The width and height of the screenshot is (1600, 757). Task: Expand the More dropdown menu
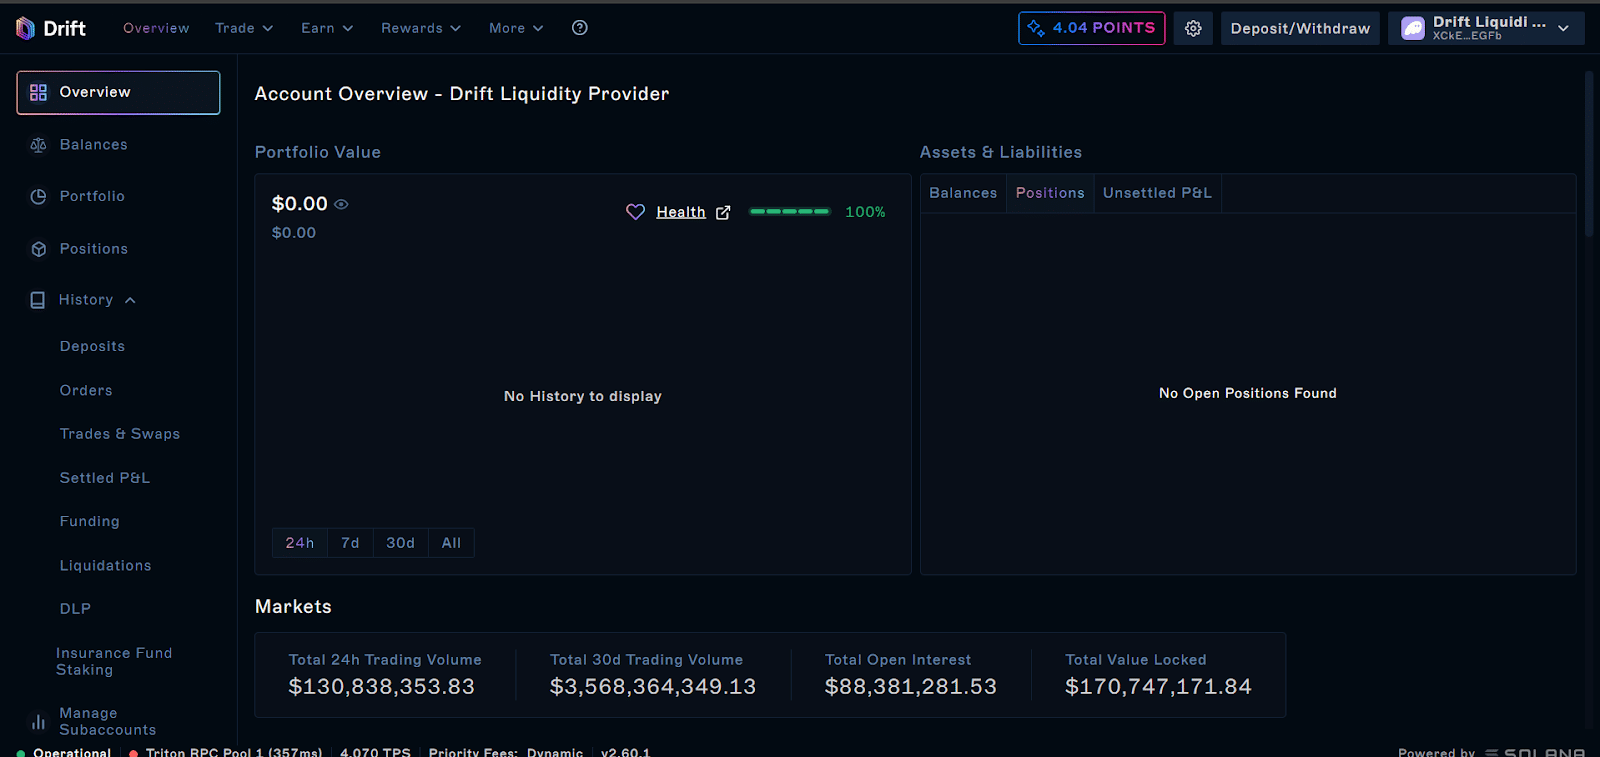516,28
